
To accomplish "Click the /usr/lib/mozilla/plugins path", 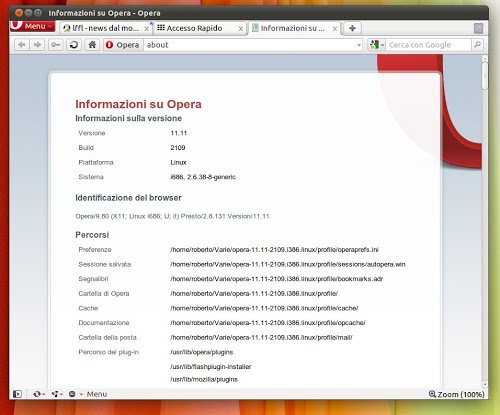I will click(x=204, y=379).
